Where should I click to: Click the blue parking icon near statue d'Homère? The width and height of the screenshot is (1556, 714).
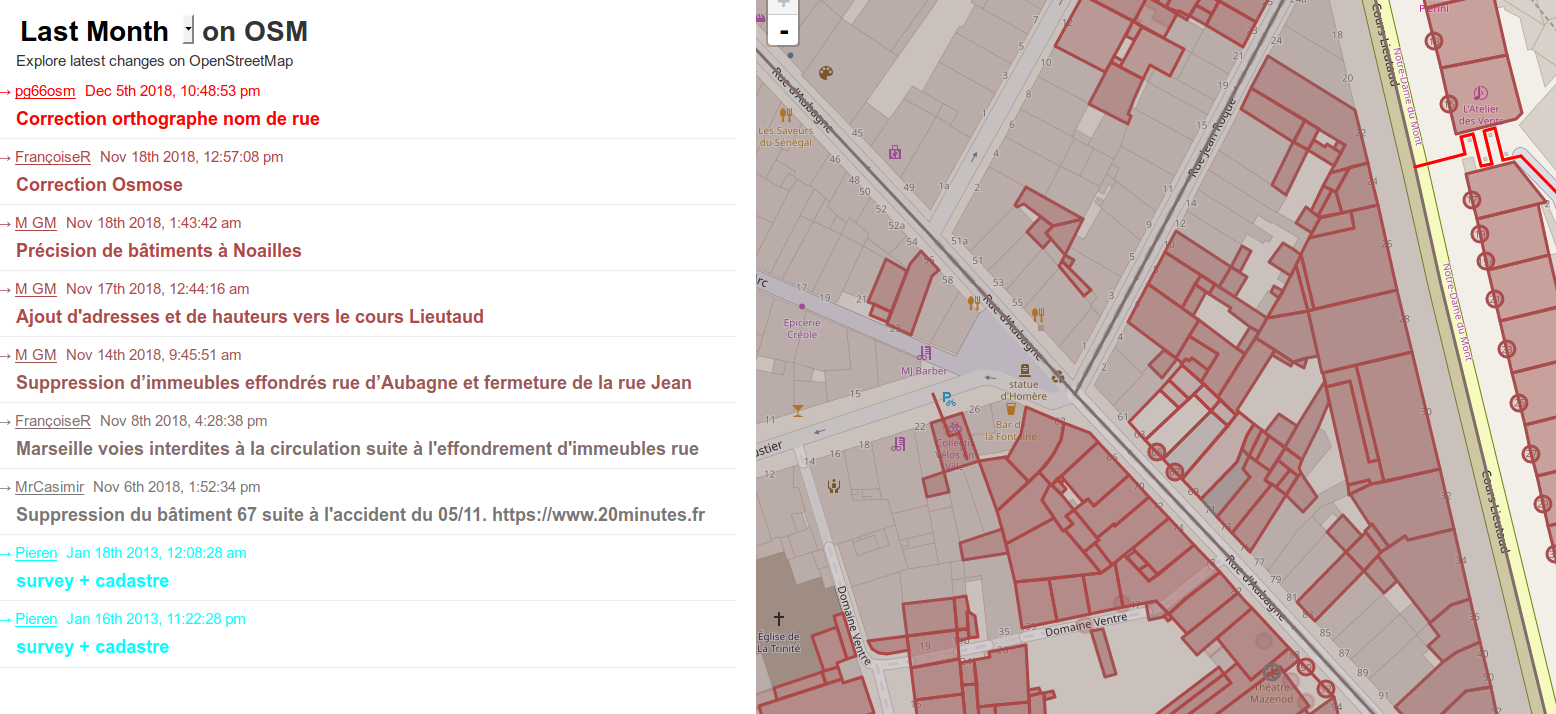[947, 398]
